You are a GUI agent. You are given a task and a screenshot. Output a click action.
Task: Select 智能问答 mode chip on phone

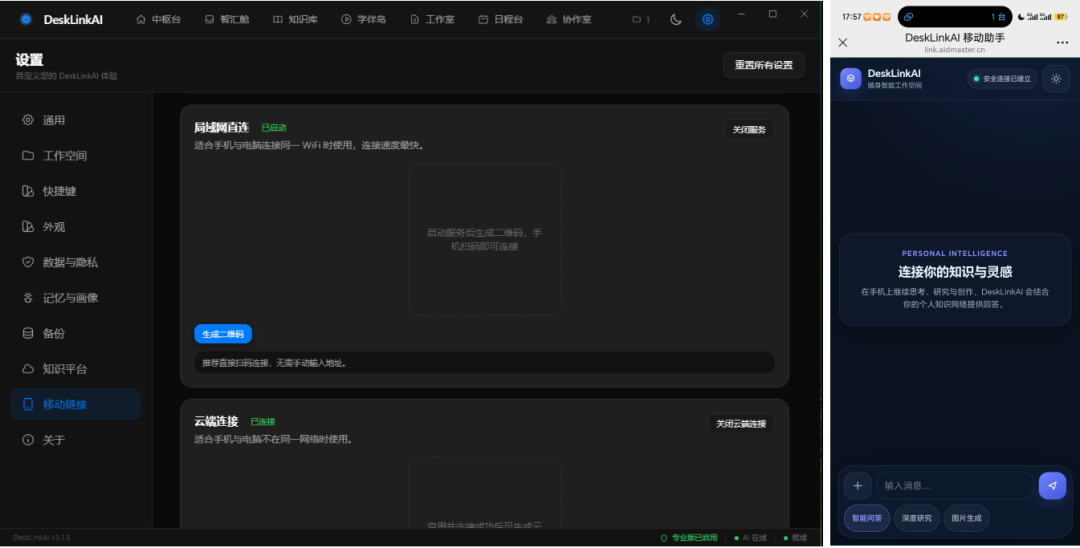pyautogui.click(x=866, y=518)
